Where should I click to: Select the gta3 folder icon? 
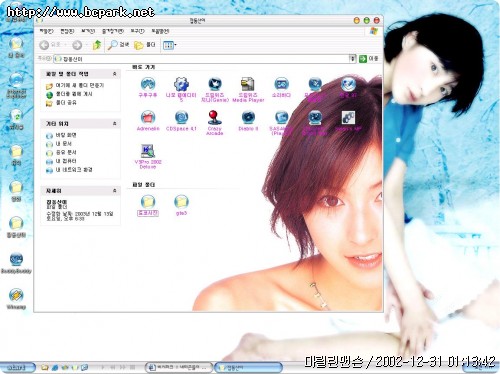181,201
